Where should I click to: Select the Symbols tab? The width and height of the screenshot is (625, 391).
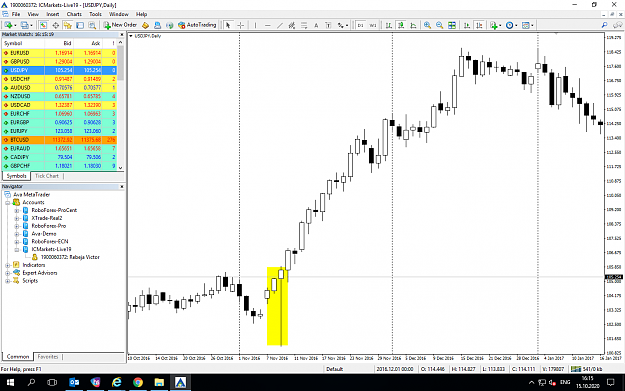click(x=16, y=176)
